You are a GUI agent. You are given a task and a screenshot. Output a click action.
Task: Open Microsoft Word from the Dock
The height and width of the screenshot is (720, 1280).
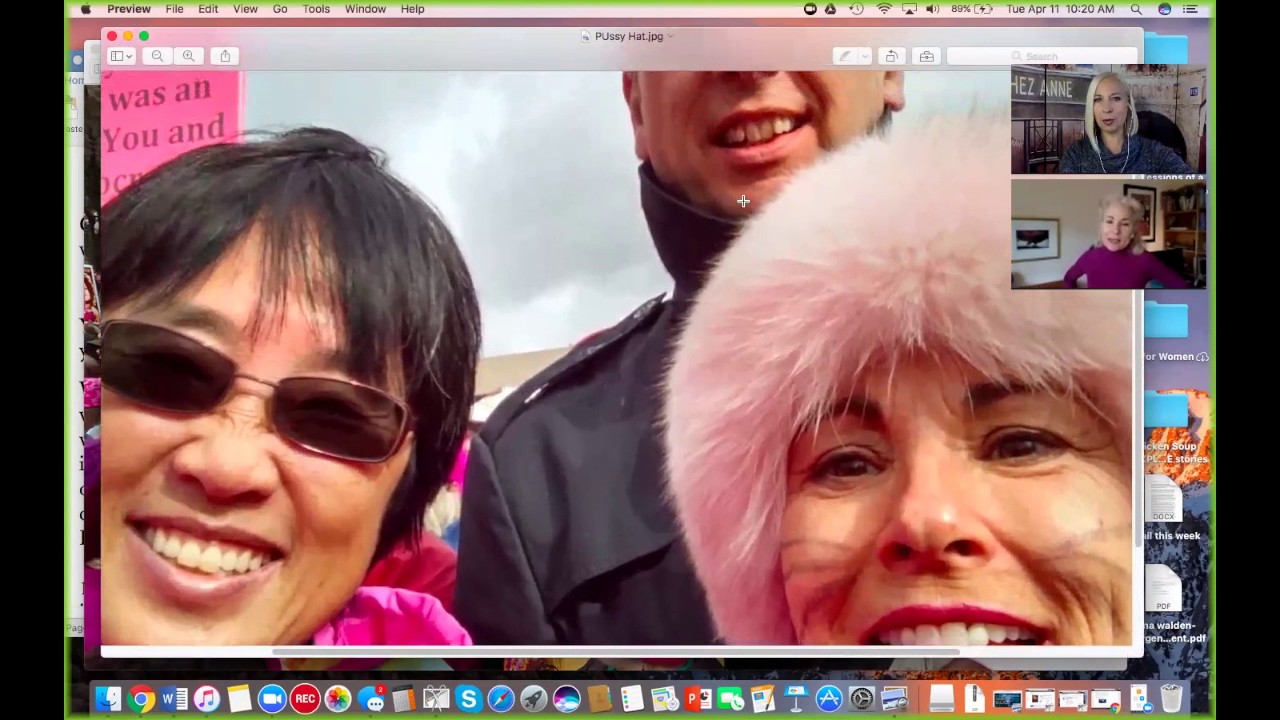pyautogui.click(x=174, y=698)
